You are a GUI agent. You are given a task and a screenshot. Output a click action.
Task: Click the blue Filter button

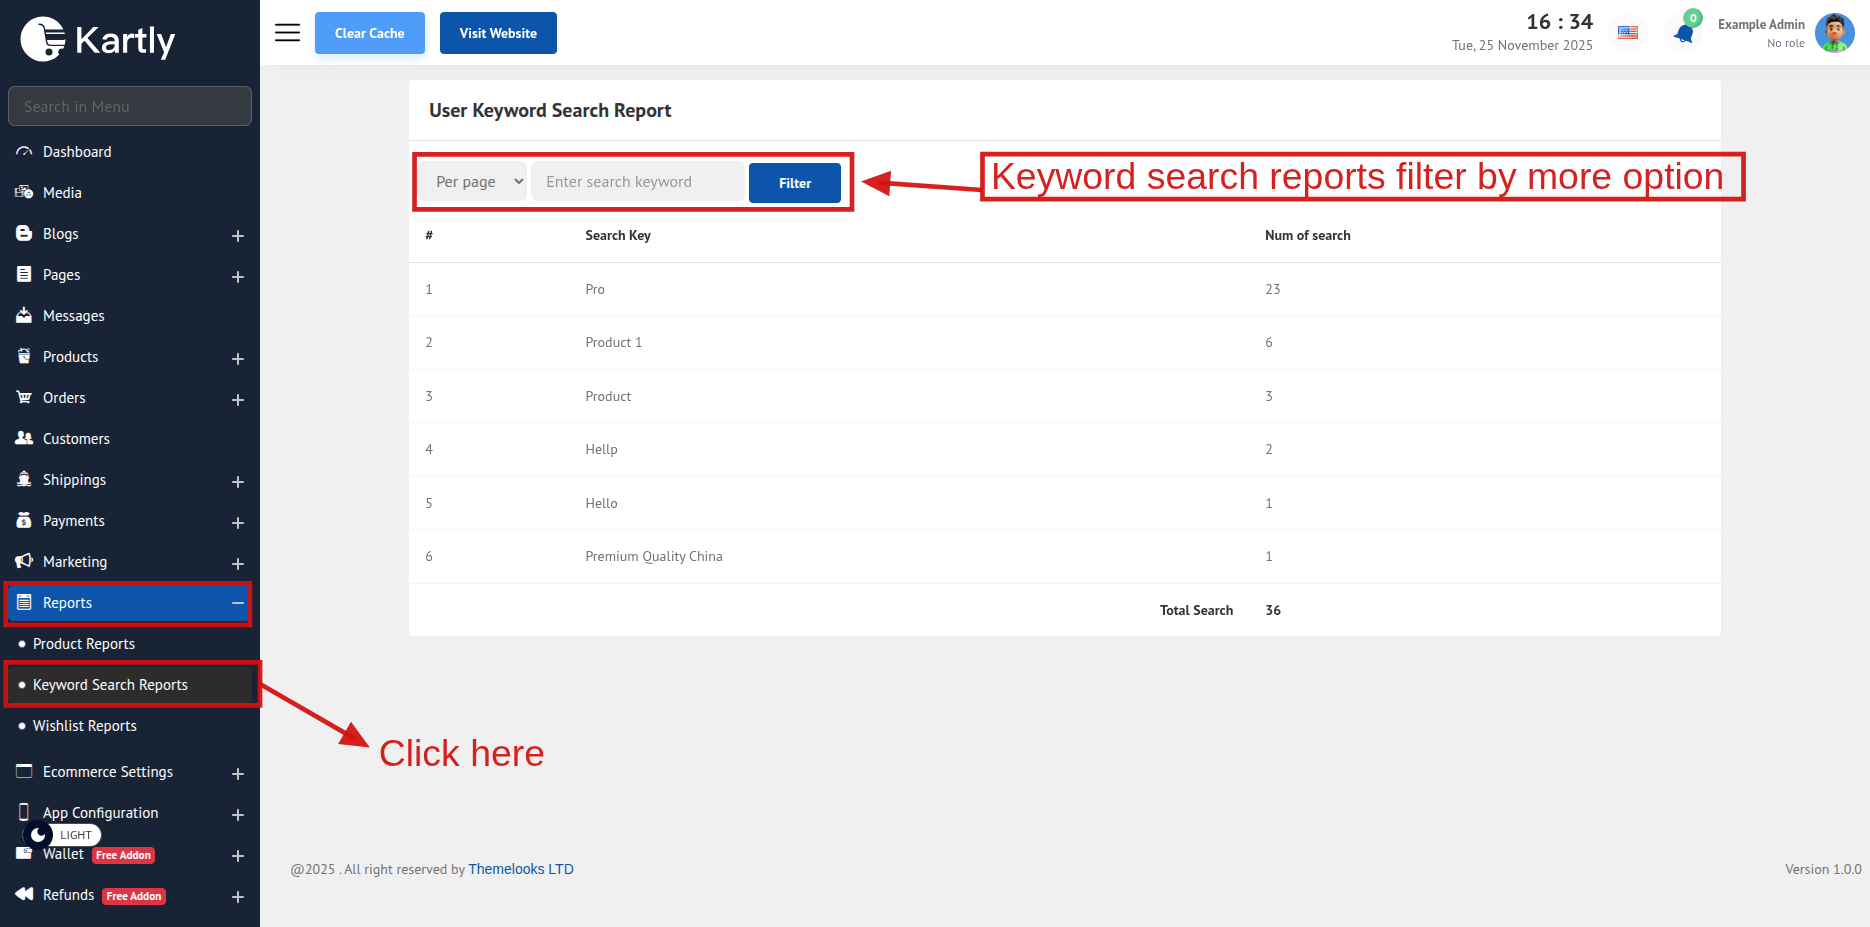(x=794, y=183)
